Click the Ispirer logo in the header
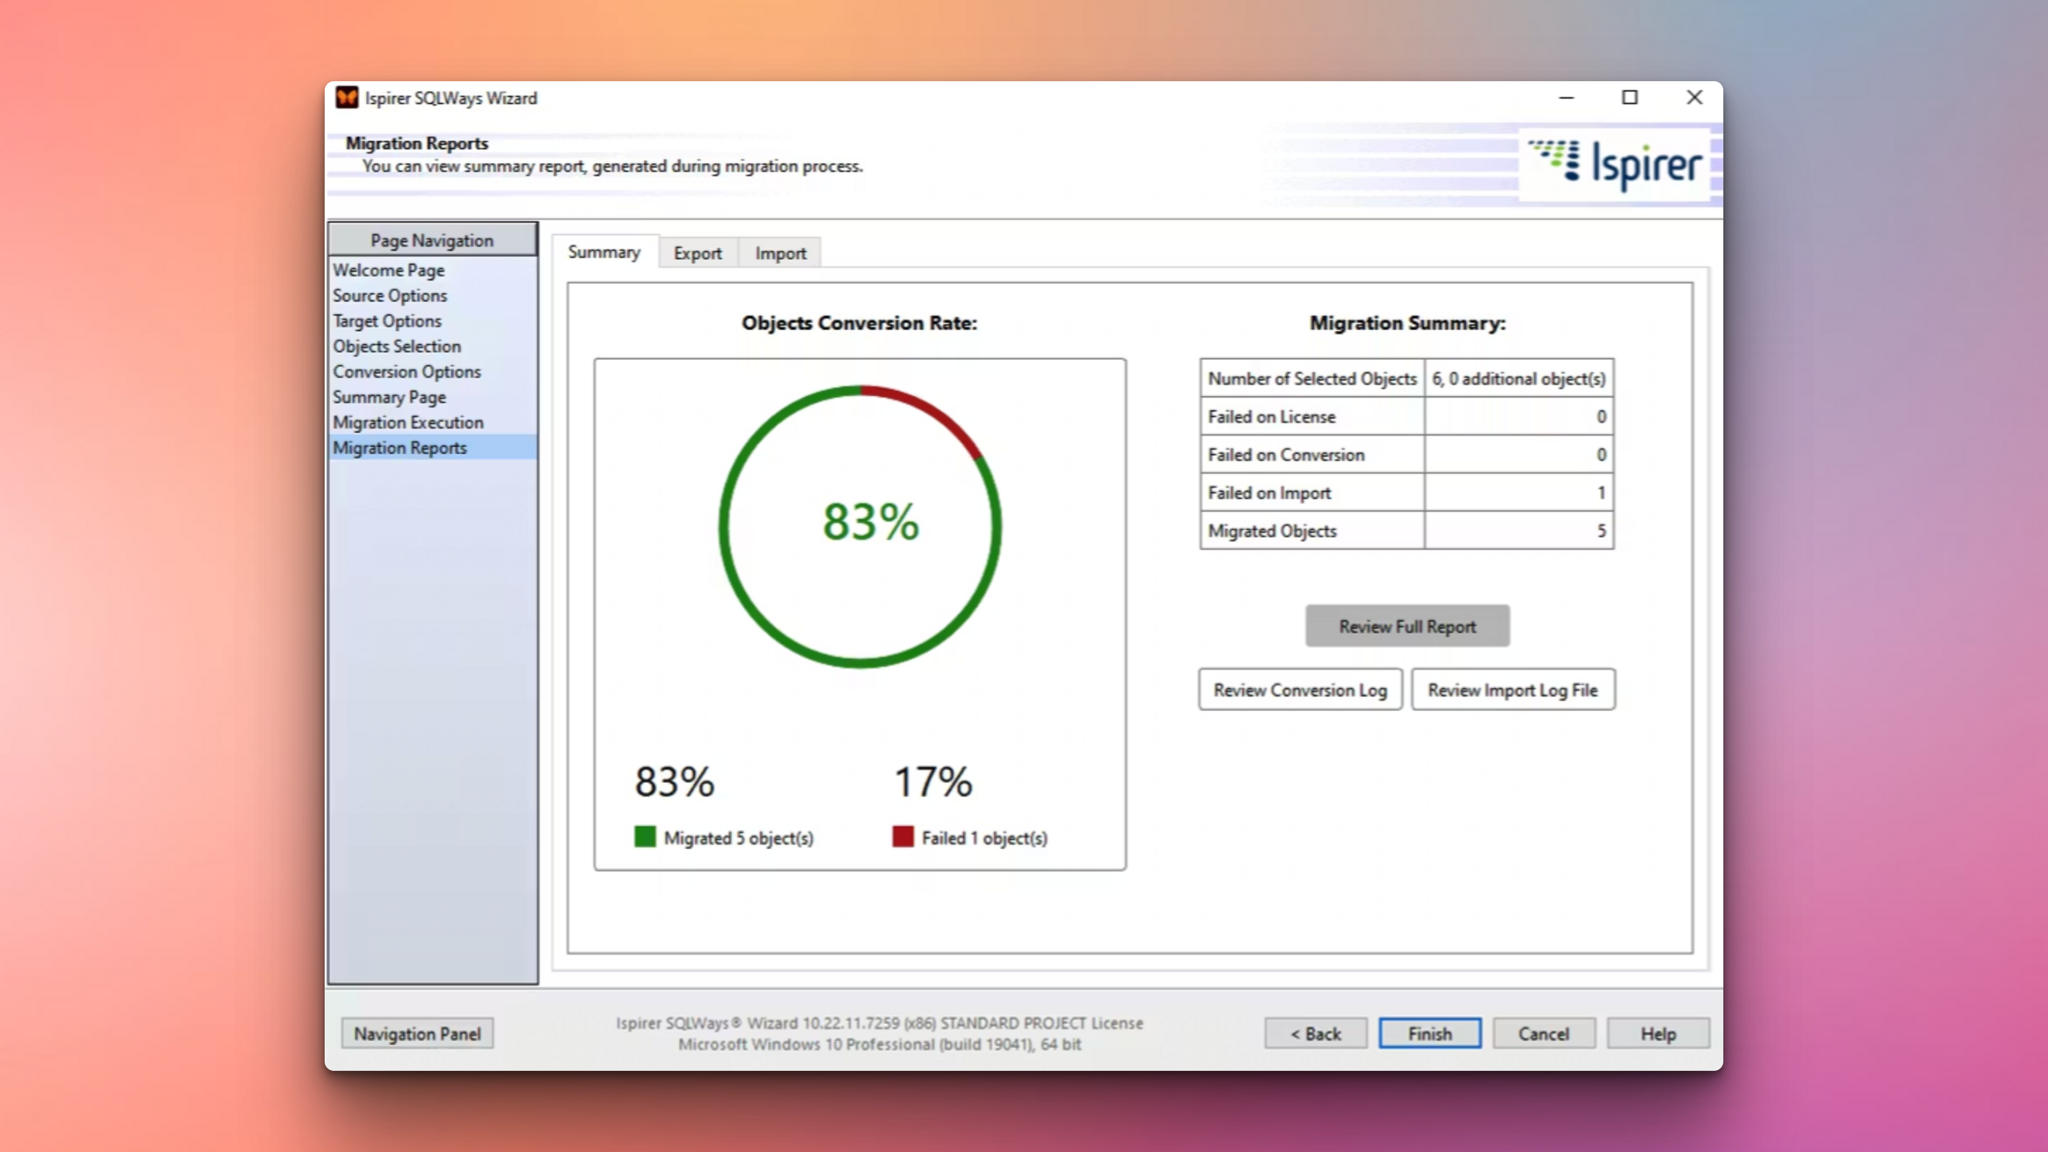Screen dimensions: 2048x1152 (x=1614, y=163)
